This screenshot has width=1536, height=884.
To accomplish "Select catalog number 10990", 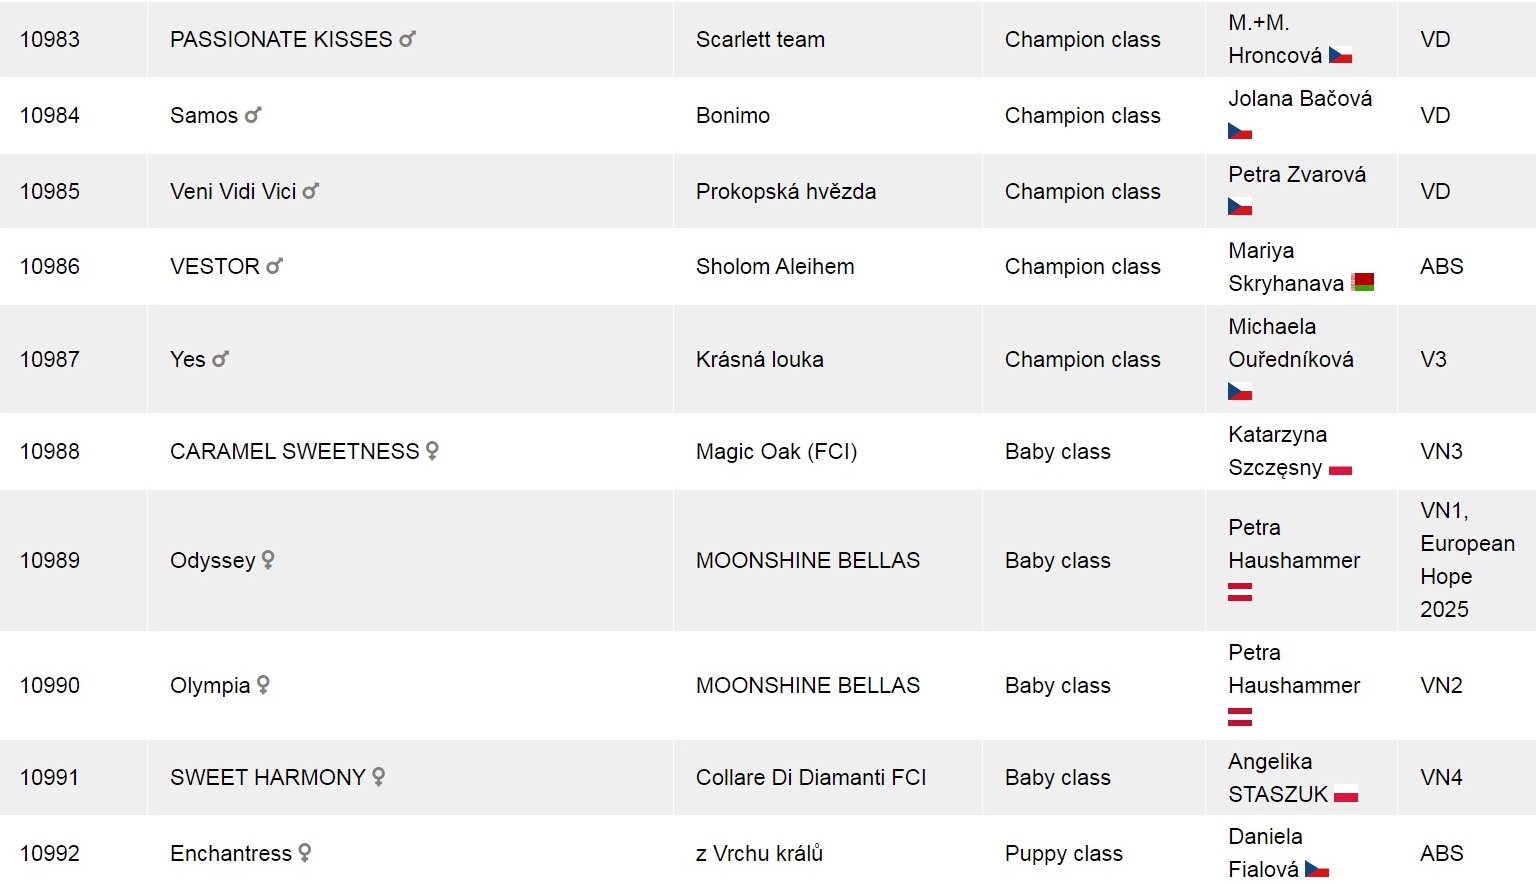I will tap(50, 686).
